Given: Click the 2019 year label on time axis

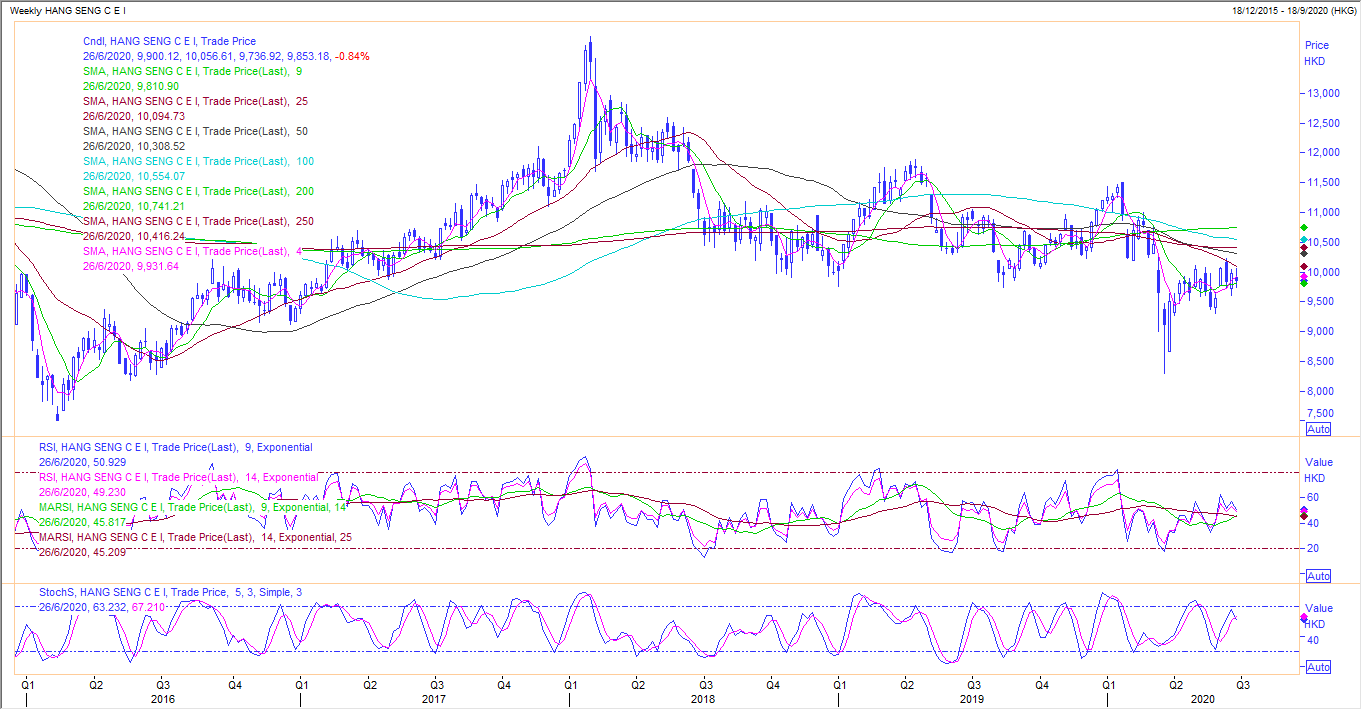Looking at the screenshot, I should click(x=973, y=700).
